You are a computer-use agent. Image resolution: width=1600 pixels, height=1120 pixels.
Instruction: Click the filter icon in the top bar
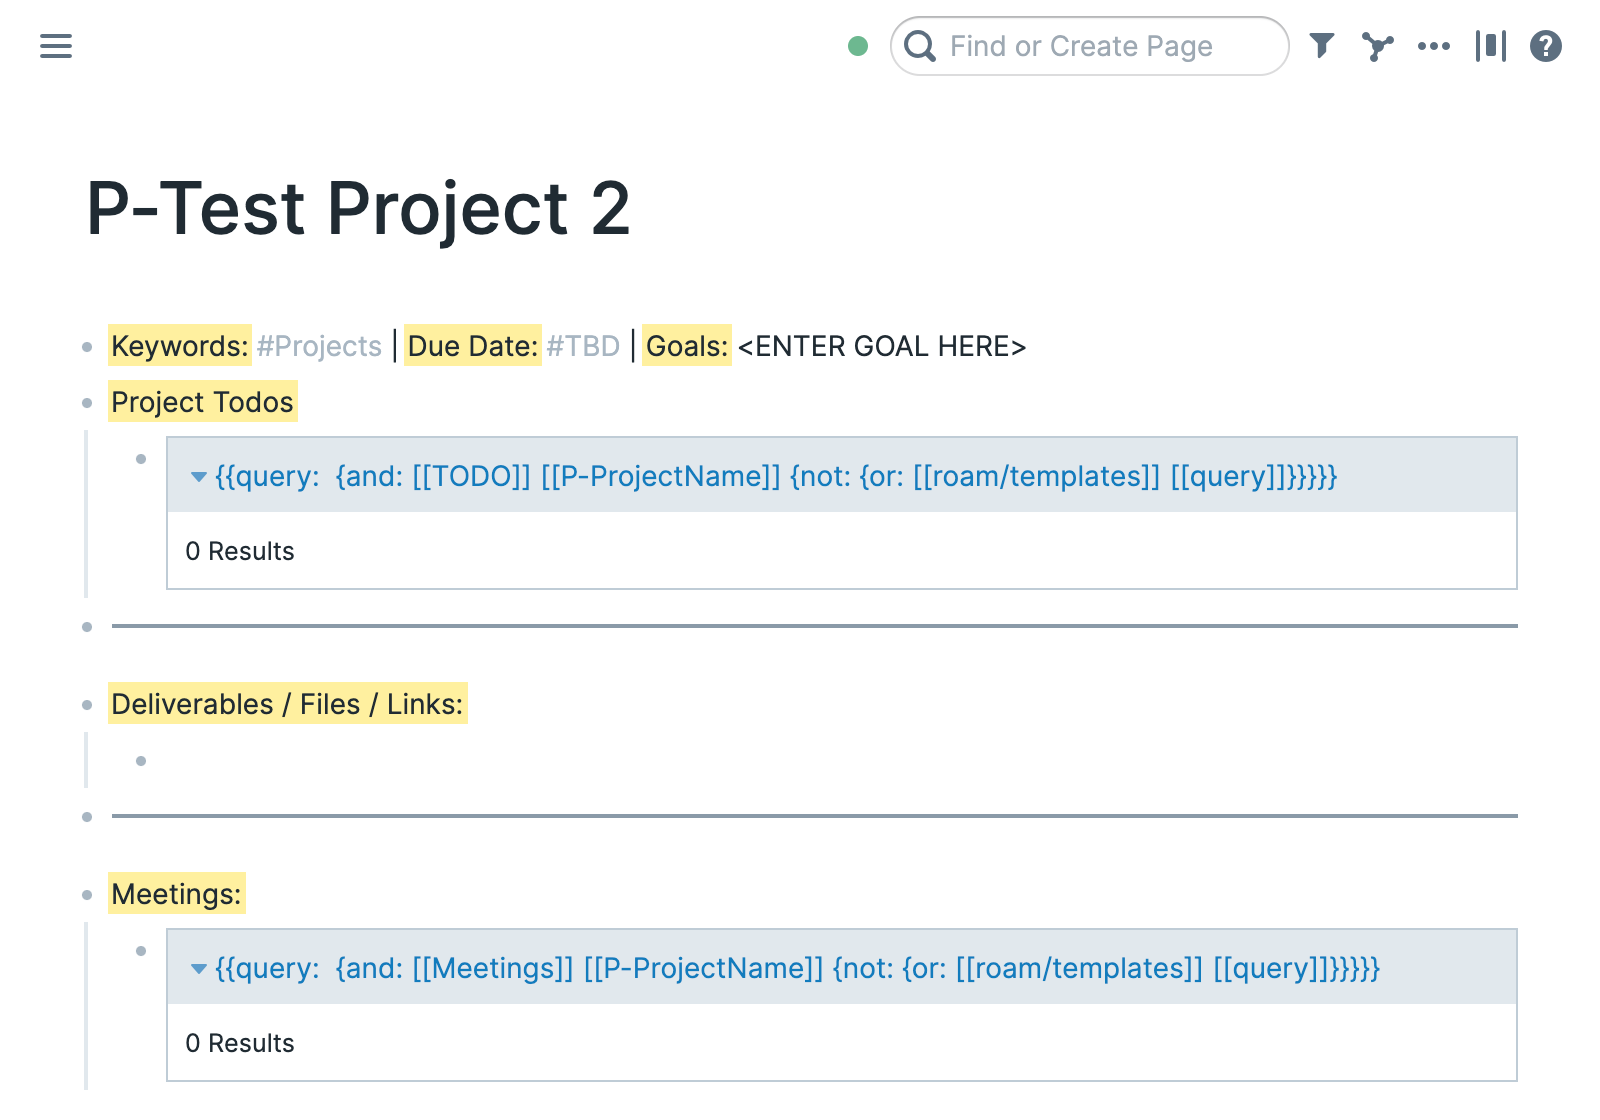pyautogui.click(x=1322, y=46)
